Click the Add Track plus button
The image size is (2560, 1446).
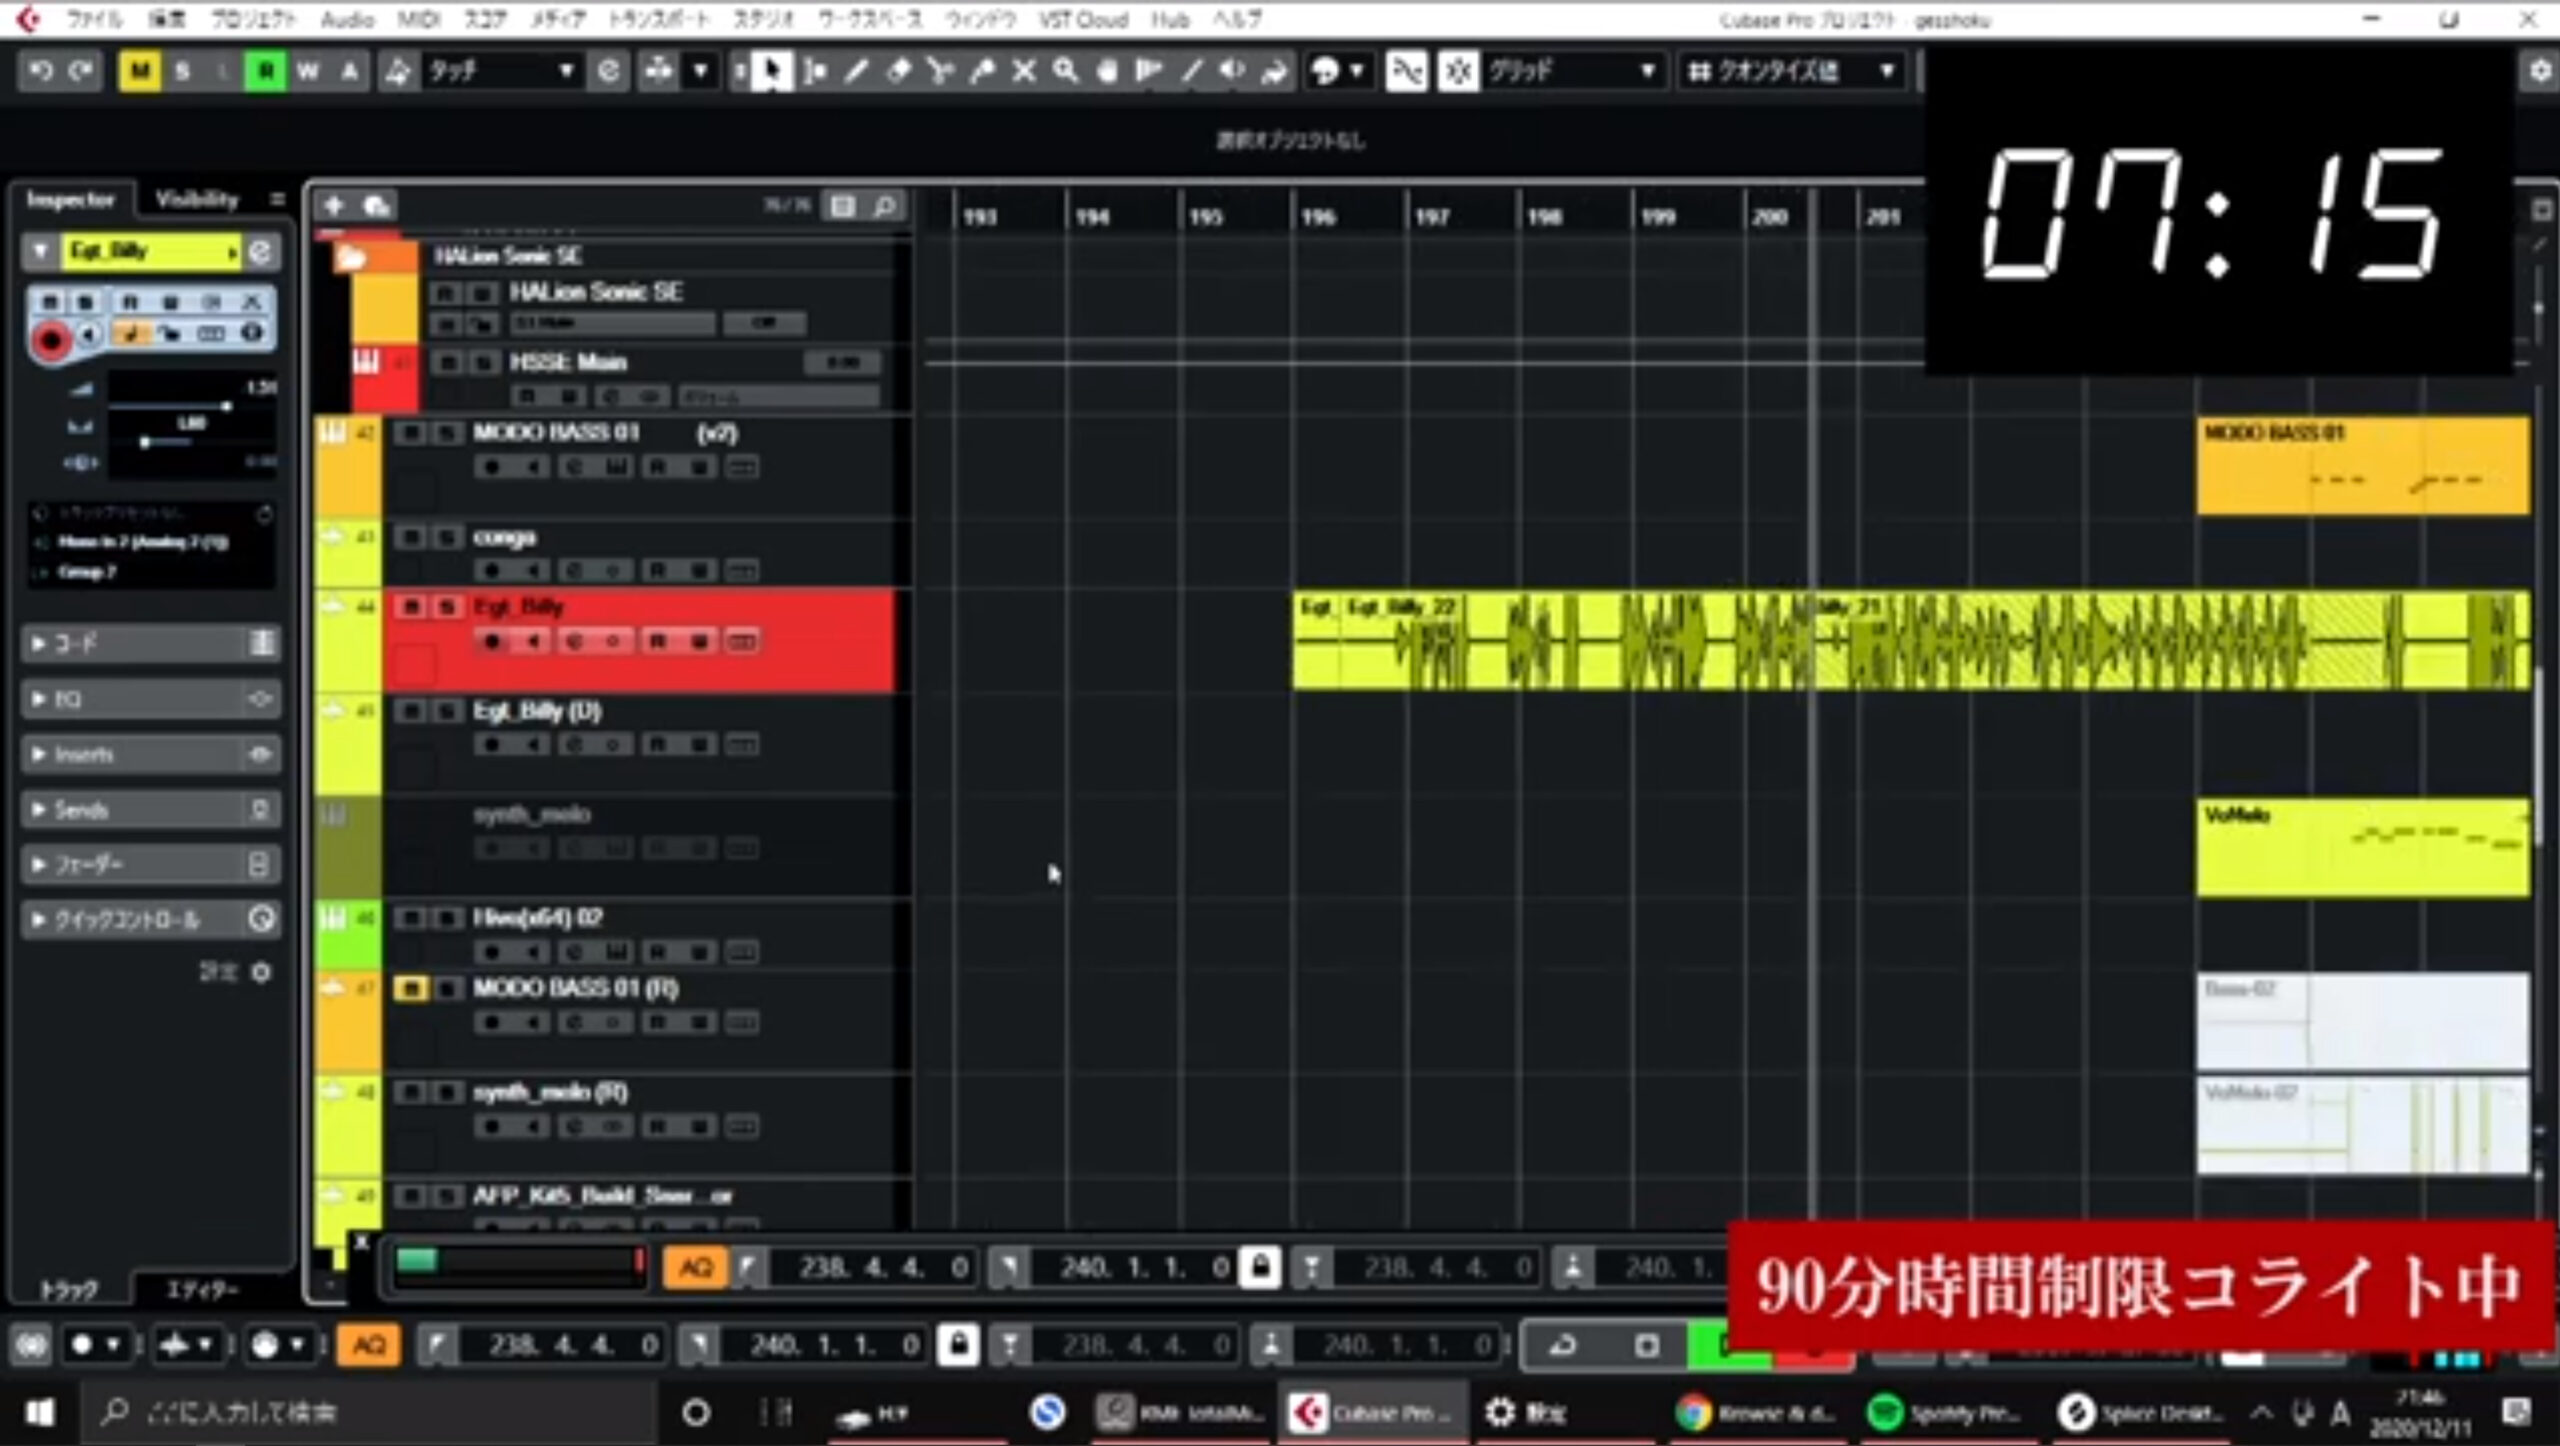point(334,206)
